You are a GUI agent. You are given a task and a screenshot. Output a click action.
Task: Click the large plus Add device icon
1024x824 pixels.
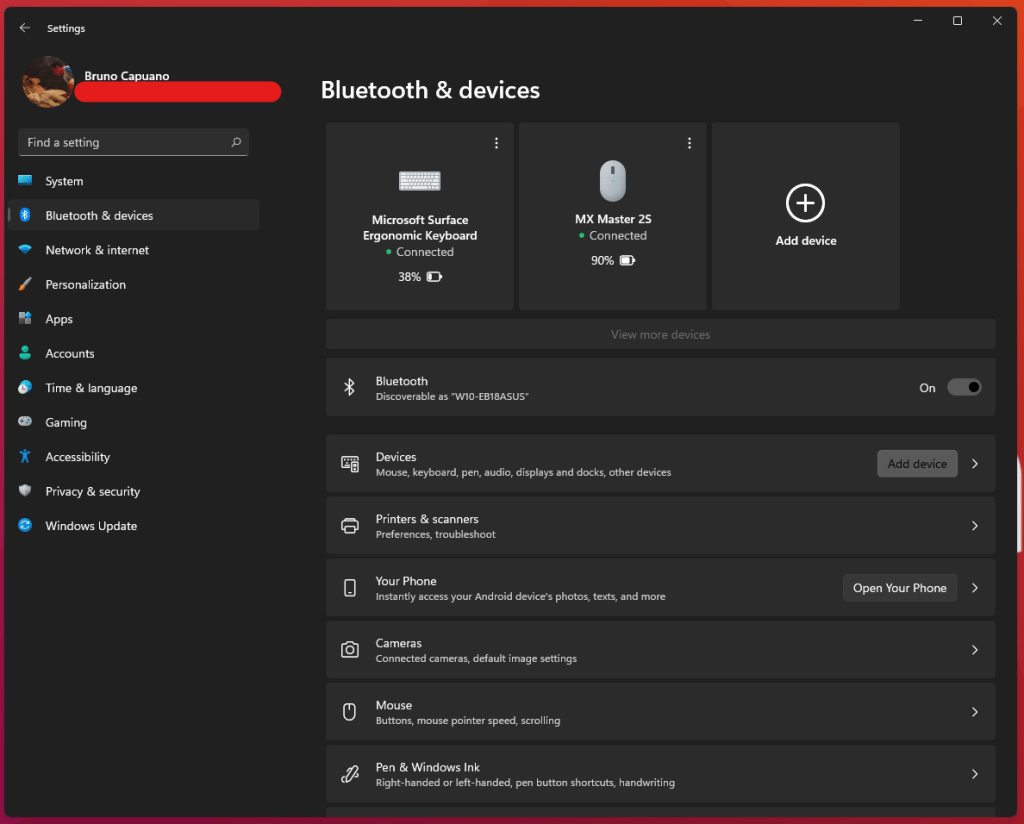point(805,203)
